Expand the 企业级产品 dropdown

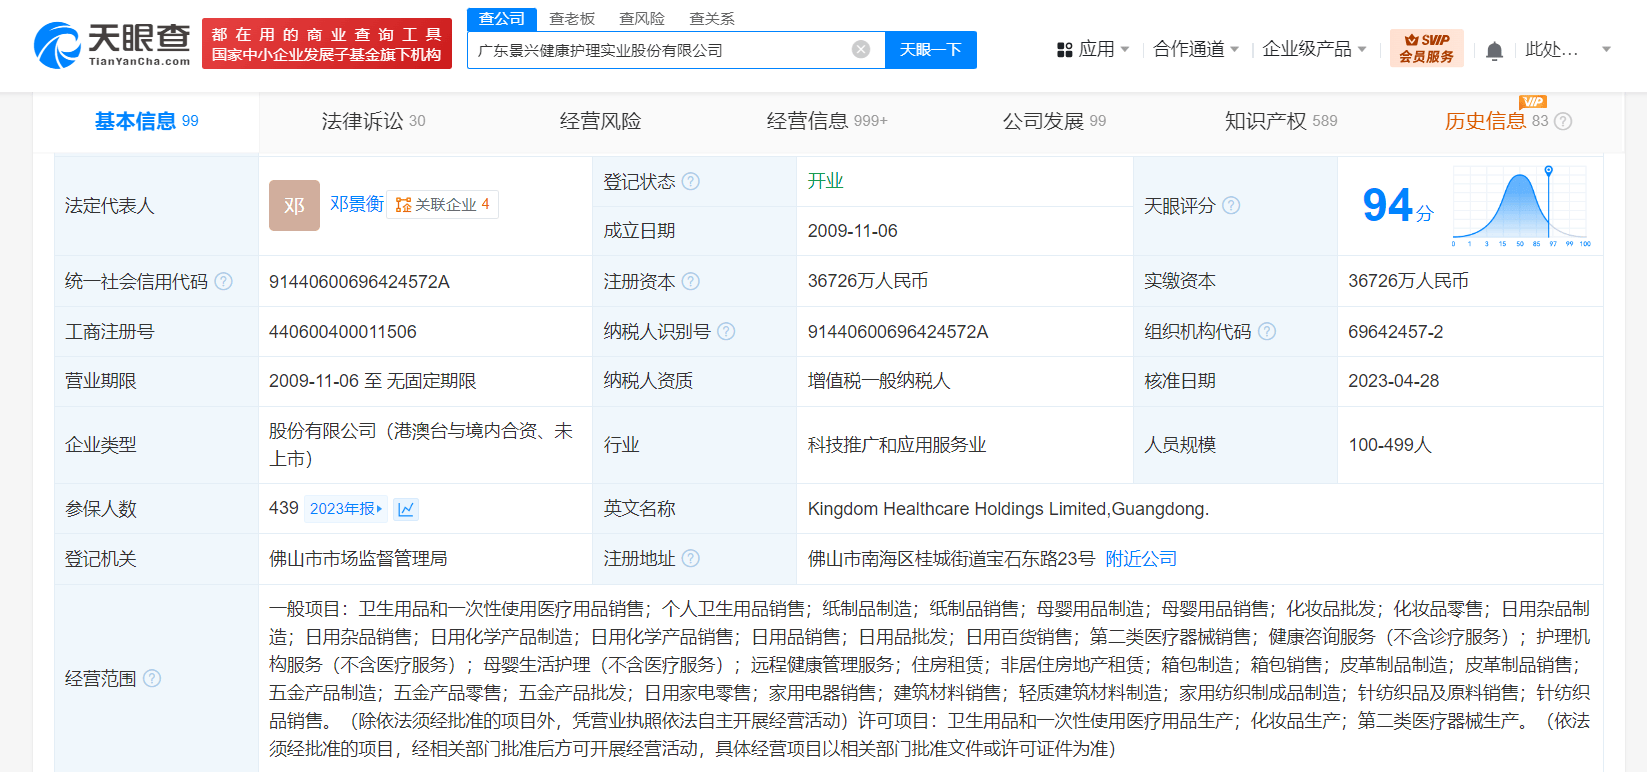pyautogui.click(x=1314, y=49)
